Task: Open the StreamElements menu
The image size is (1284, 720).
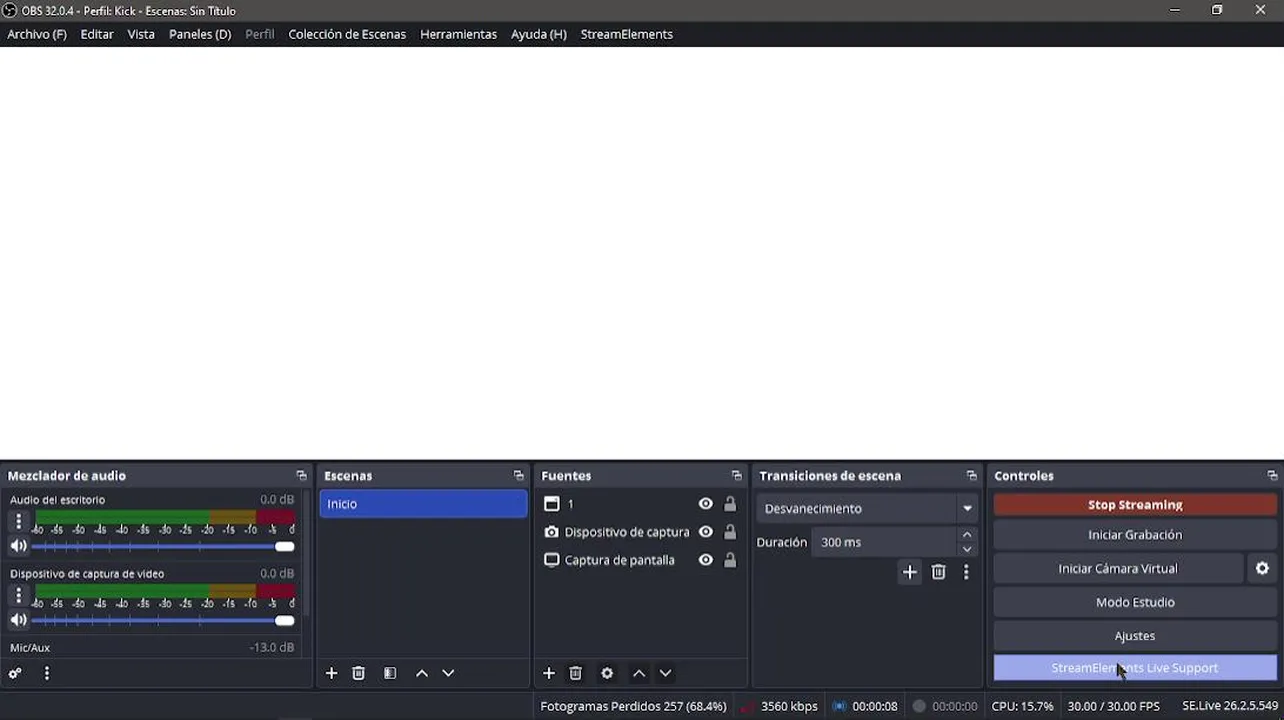Action: (x=627, y=34)
